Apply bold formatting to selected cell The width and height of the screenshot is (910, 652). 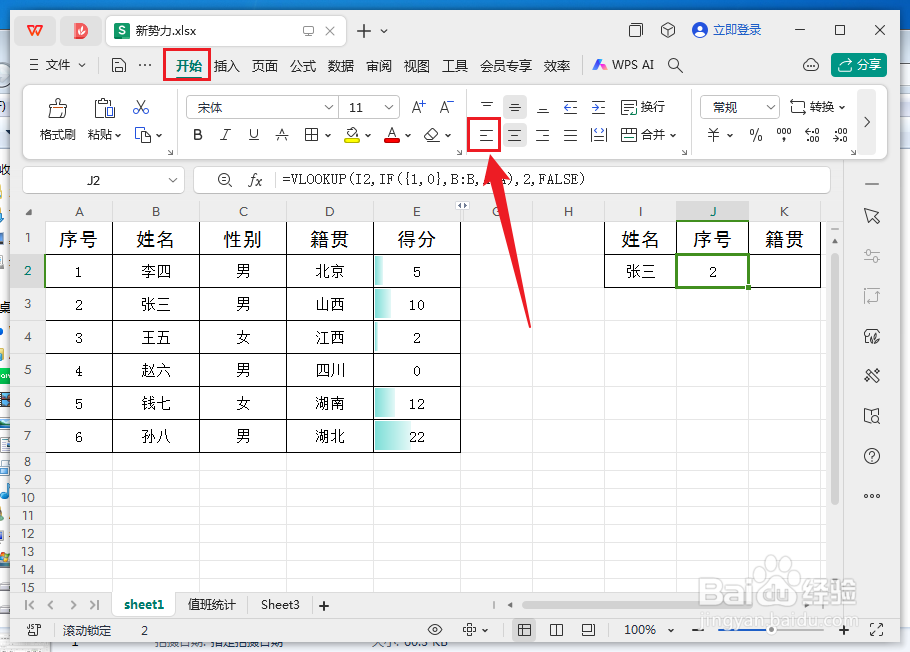(198, 134)
